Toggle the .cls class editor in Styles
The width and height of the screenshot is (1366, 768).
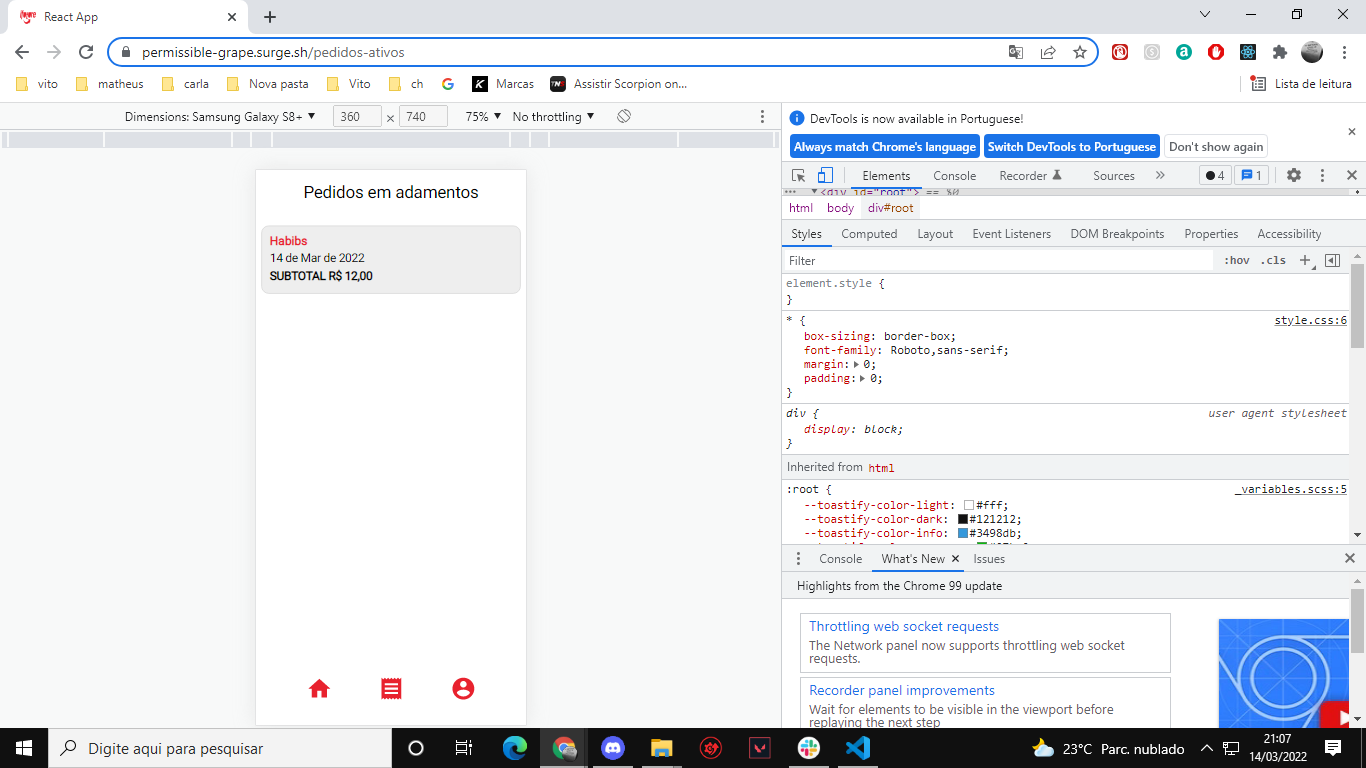tap(1274, 260)
